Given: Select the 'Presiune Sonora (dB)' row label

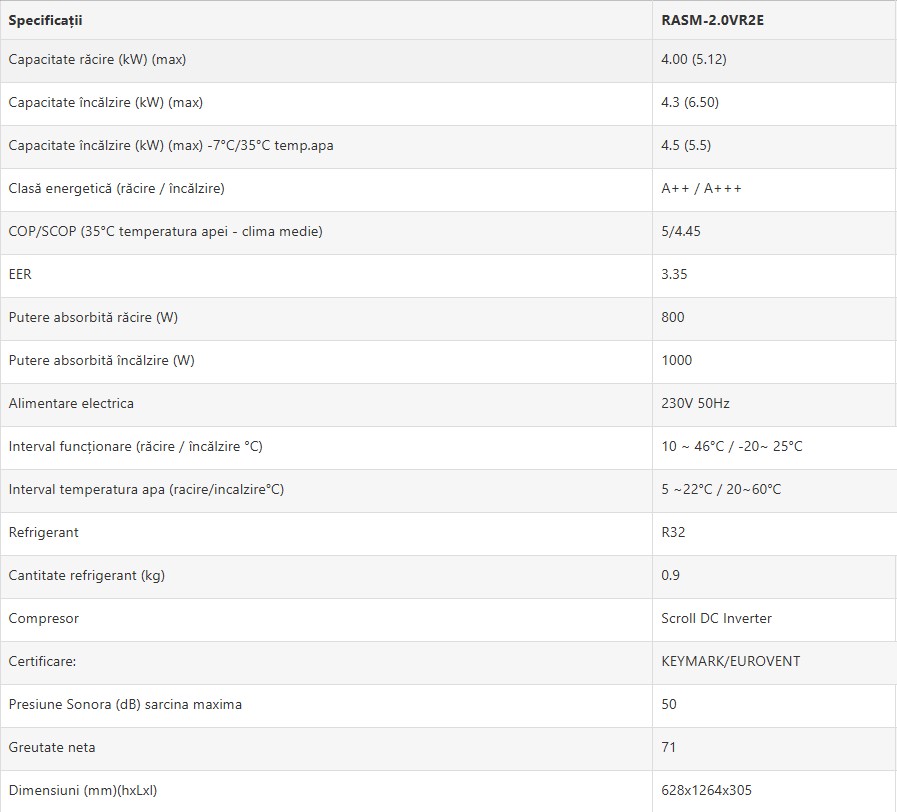Looking at the screenshot, I should tap(125, 704).
